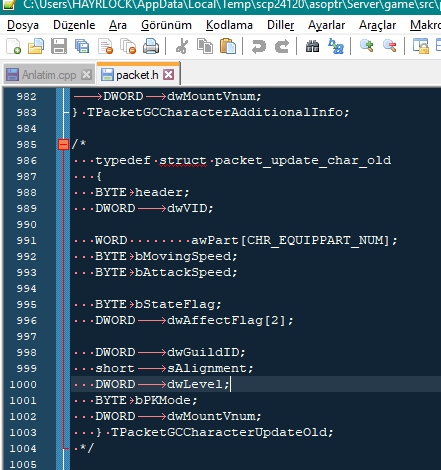Open the Görünüm menu

click(x=166, y=25)
